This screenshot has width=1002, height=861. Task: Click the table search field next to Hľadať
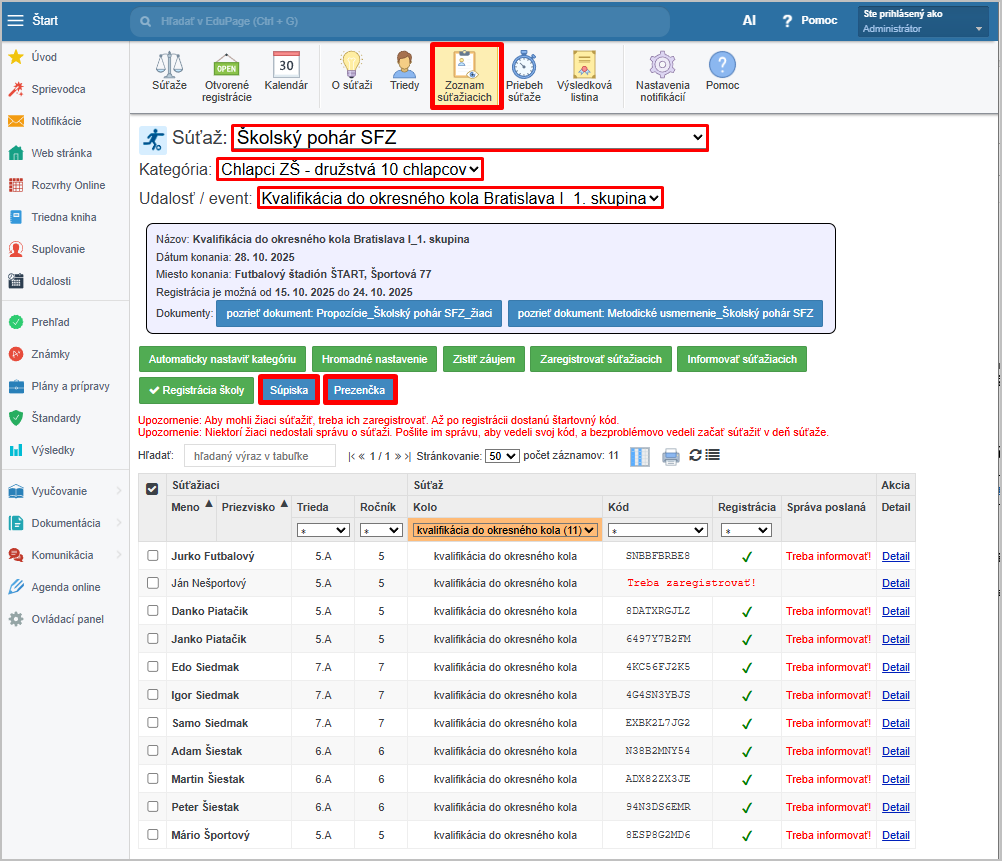click(x=260, y=456)
